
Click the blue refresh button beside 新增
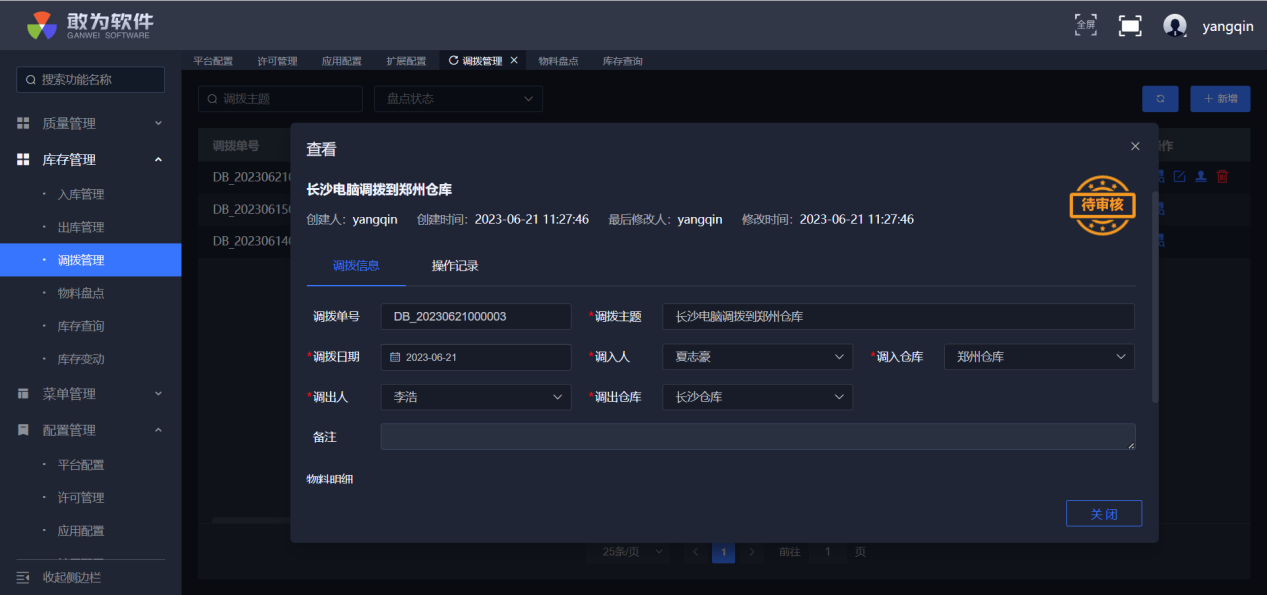pyautogui.click(x=1160, y=99)
